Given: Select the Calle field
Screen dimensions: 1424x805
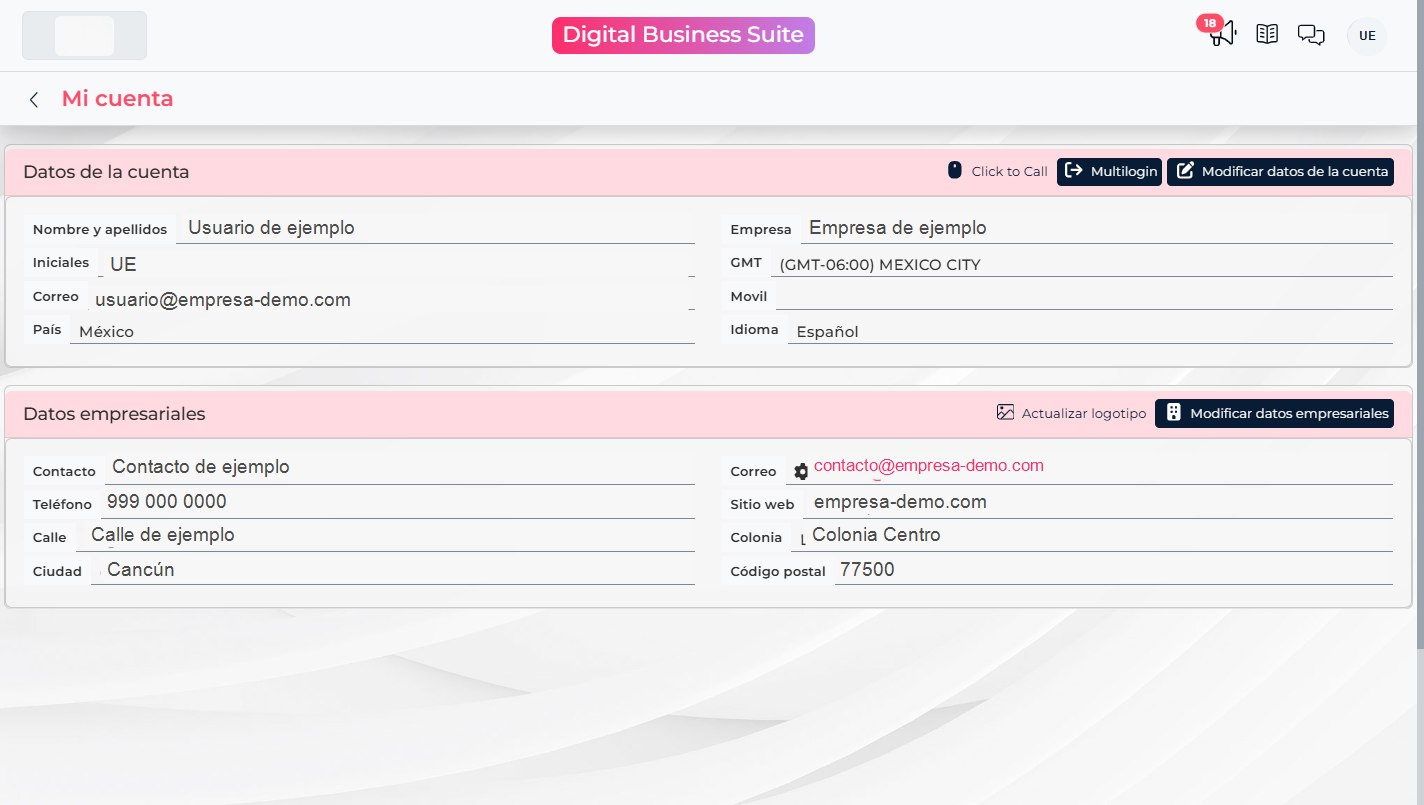Looking at the screenshot, I should coord(385,535).
